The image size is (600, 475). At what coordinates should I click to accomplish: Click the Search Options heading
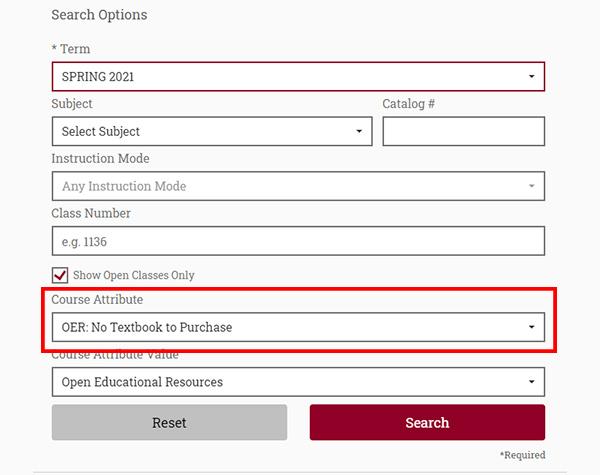[99, 15]
